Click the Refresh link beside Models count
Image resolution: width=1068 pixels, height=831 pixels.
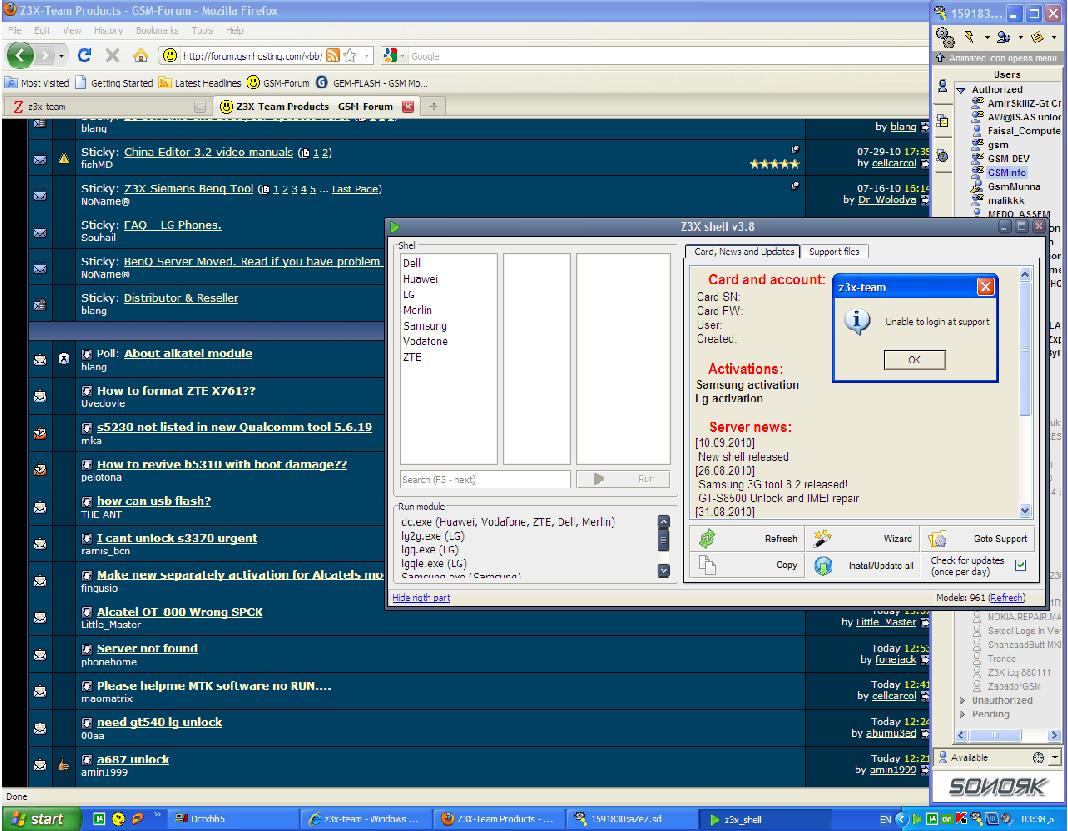[1006, 597]
